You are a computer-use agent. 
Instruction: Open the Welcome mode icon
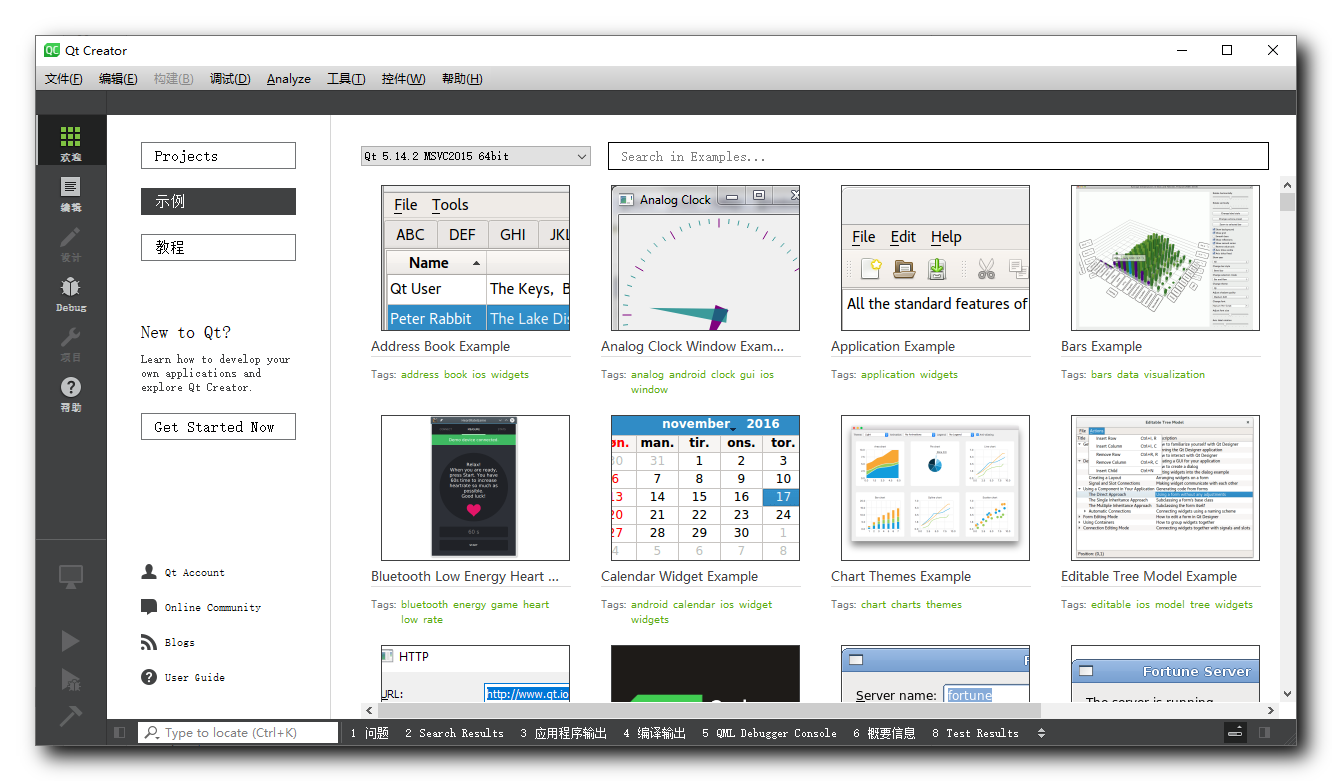tap(70, 137)
